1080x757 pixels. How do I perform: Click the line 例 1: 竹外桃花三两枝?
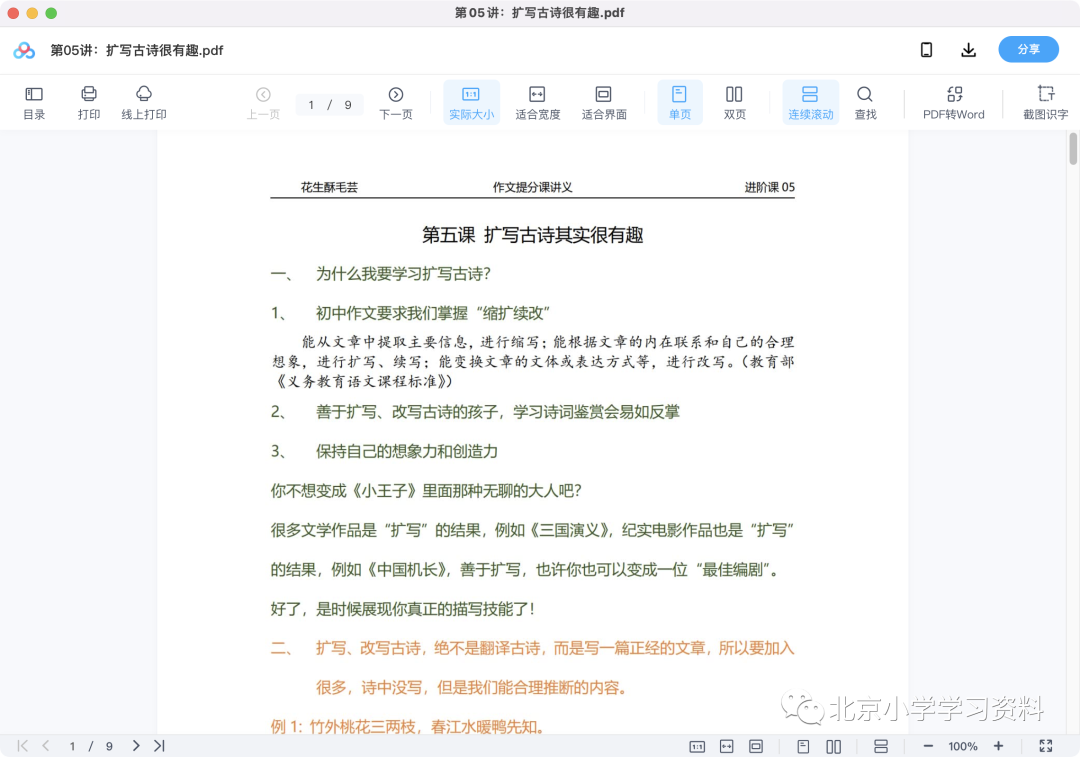(x=409, y=727)
